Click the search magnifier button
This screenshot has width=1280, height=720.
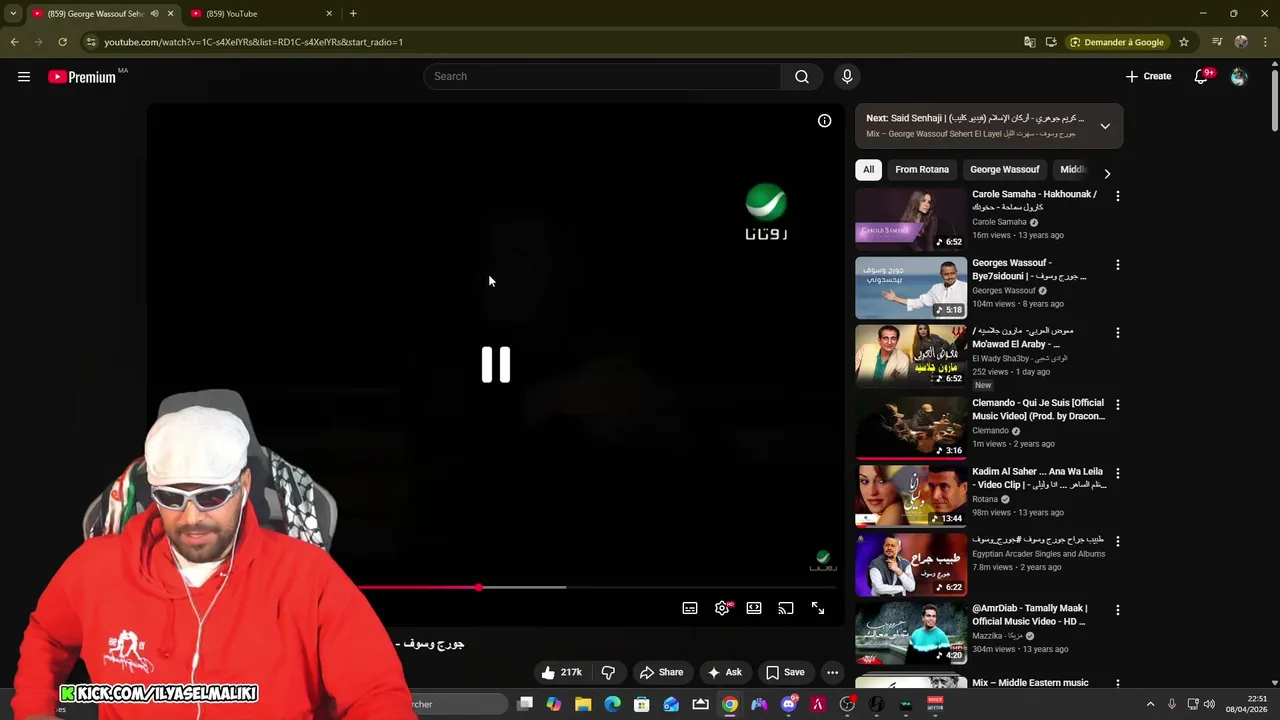point(802,77)
